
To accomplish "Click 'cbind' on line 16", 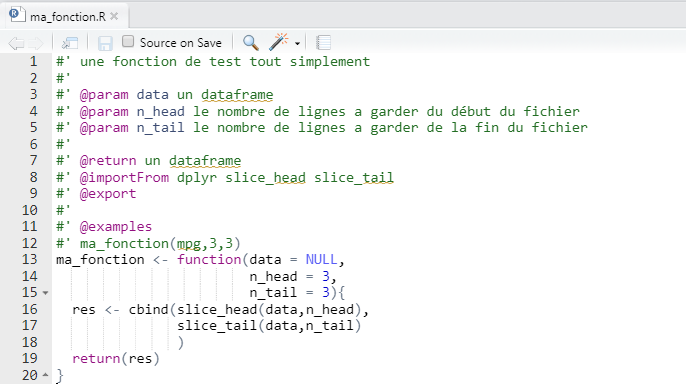I will pos(148,310).
